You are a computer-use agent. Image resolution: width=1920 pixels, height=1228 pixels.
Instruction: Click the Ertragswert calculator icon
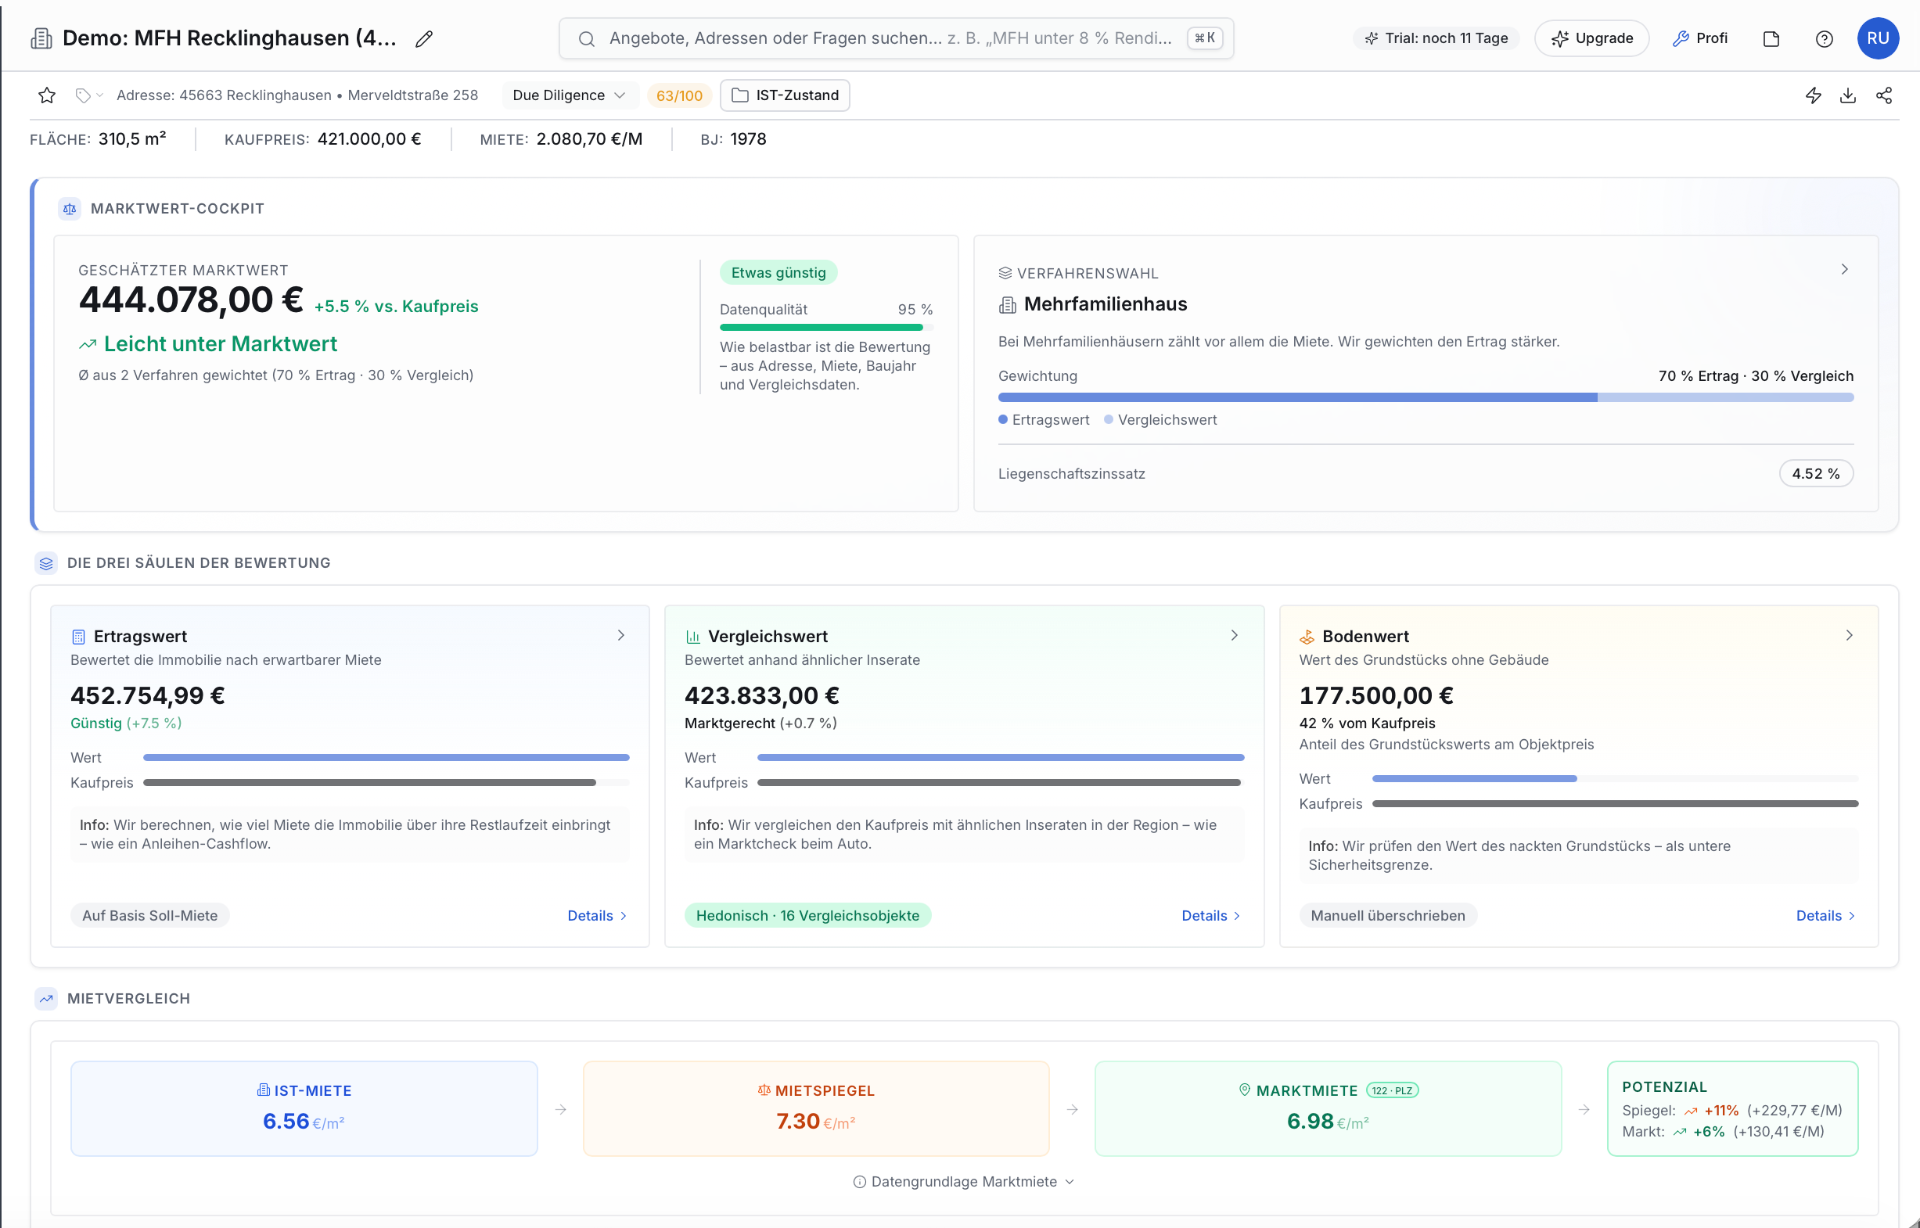click(x=79, y=636)
